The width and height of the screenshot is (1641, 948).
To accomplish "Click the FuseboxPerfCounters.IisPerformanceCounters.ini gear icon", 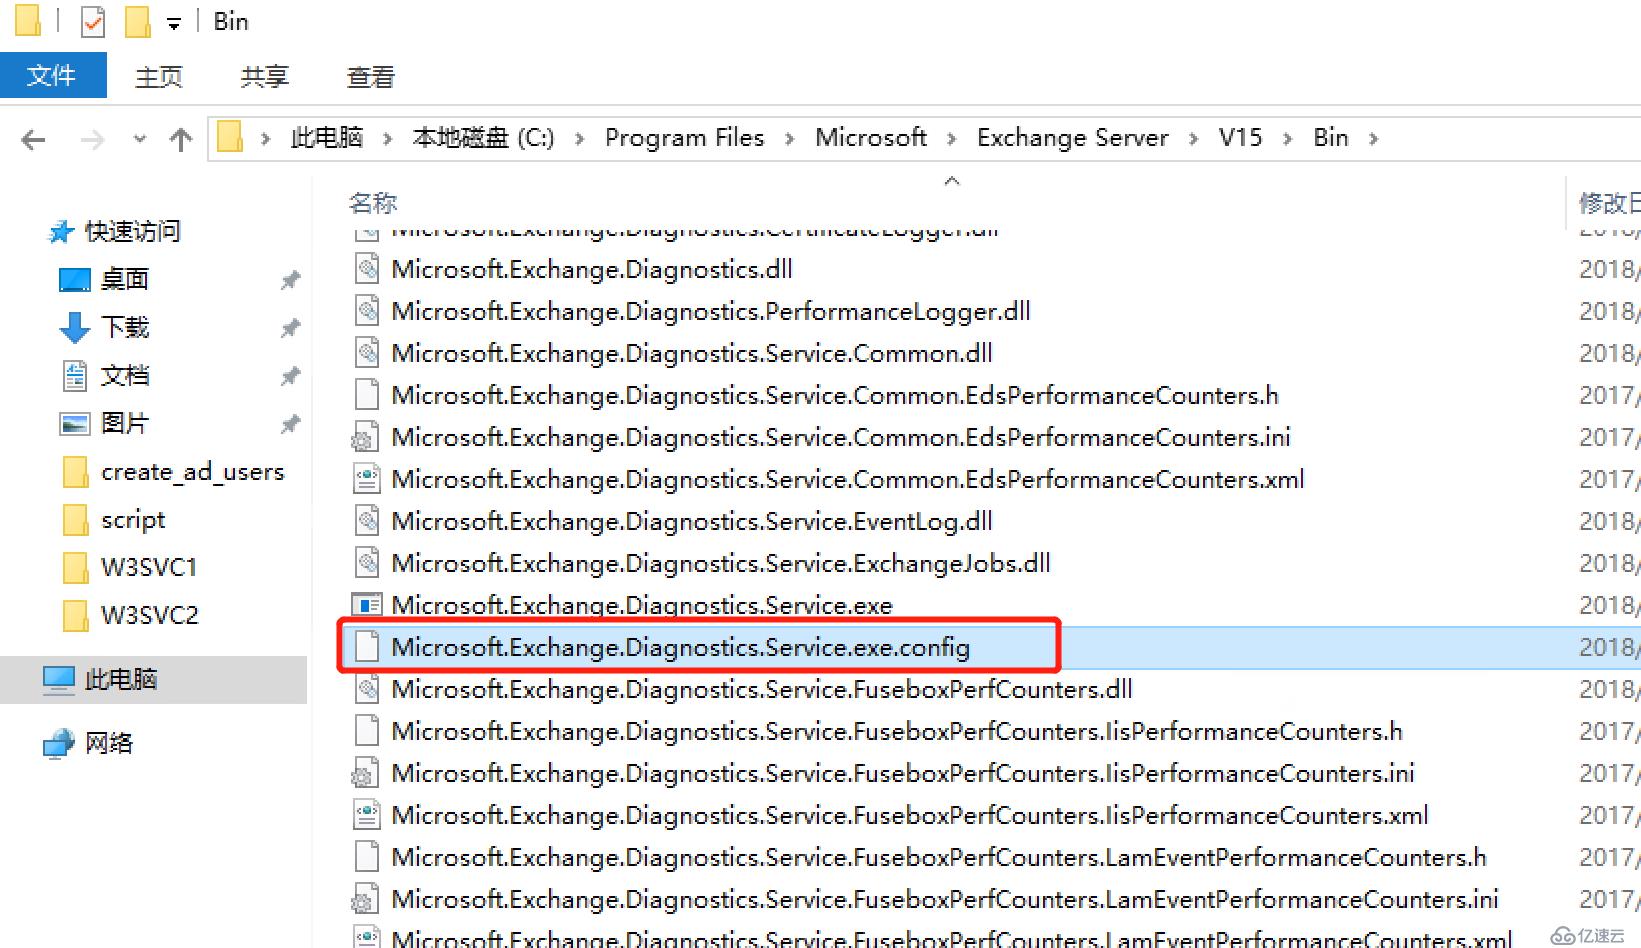I will [365, 773].
